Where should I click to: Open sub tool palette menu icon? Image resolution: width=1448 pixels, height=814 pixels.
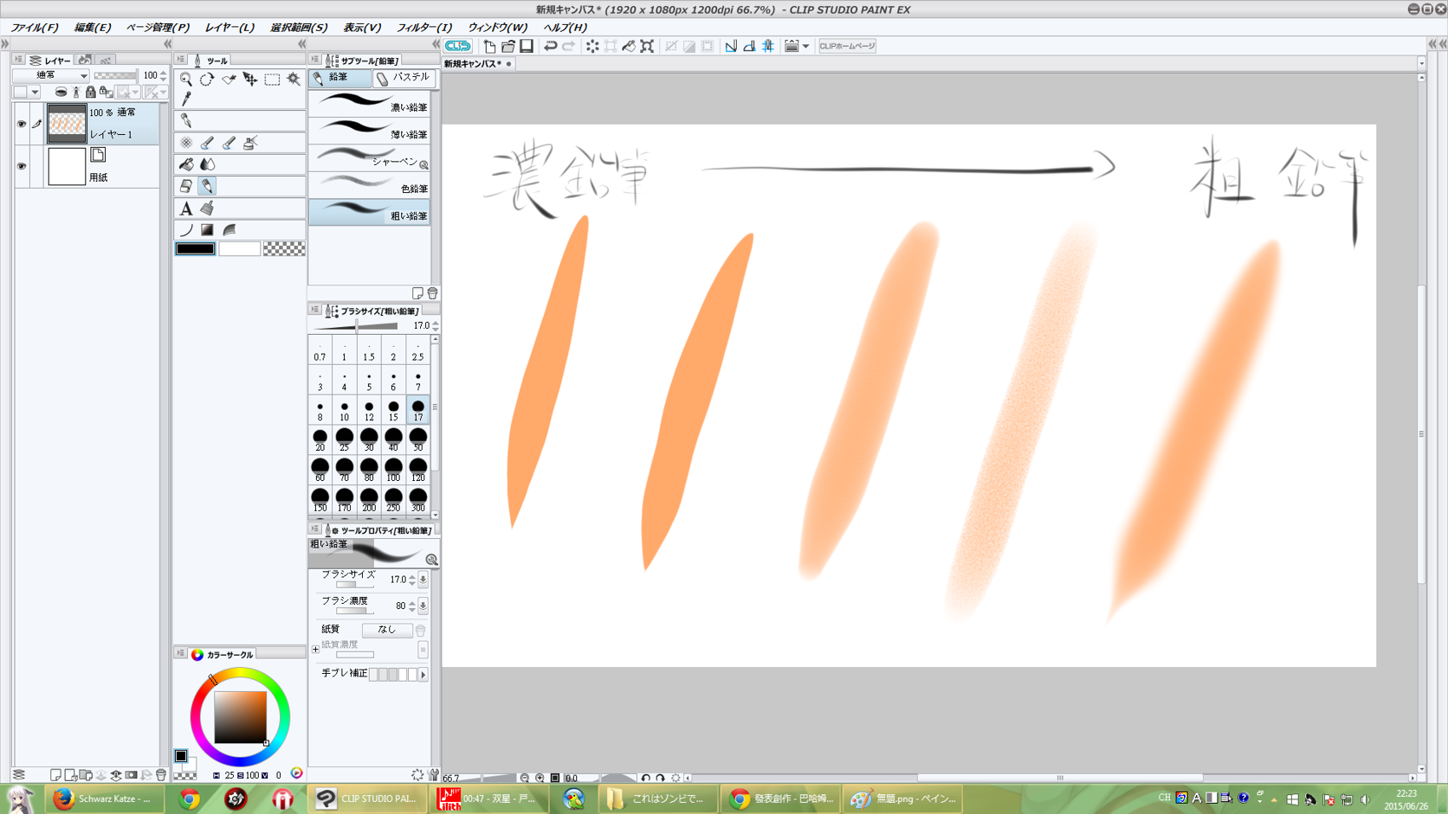click(315, 60)
